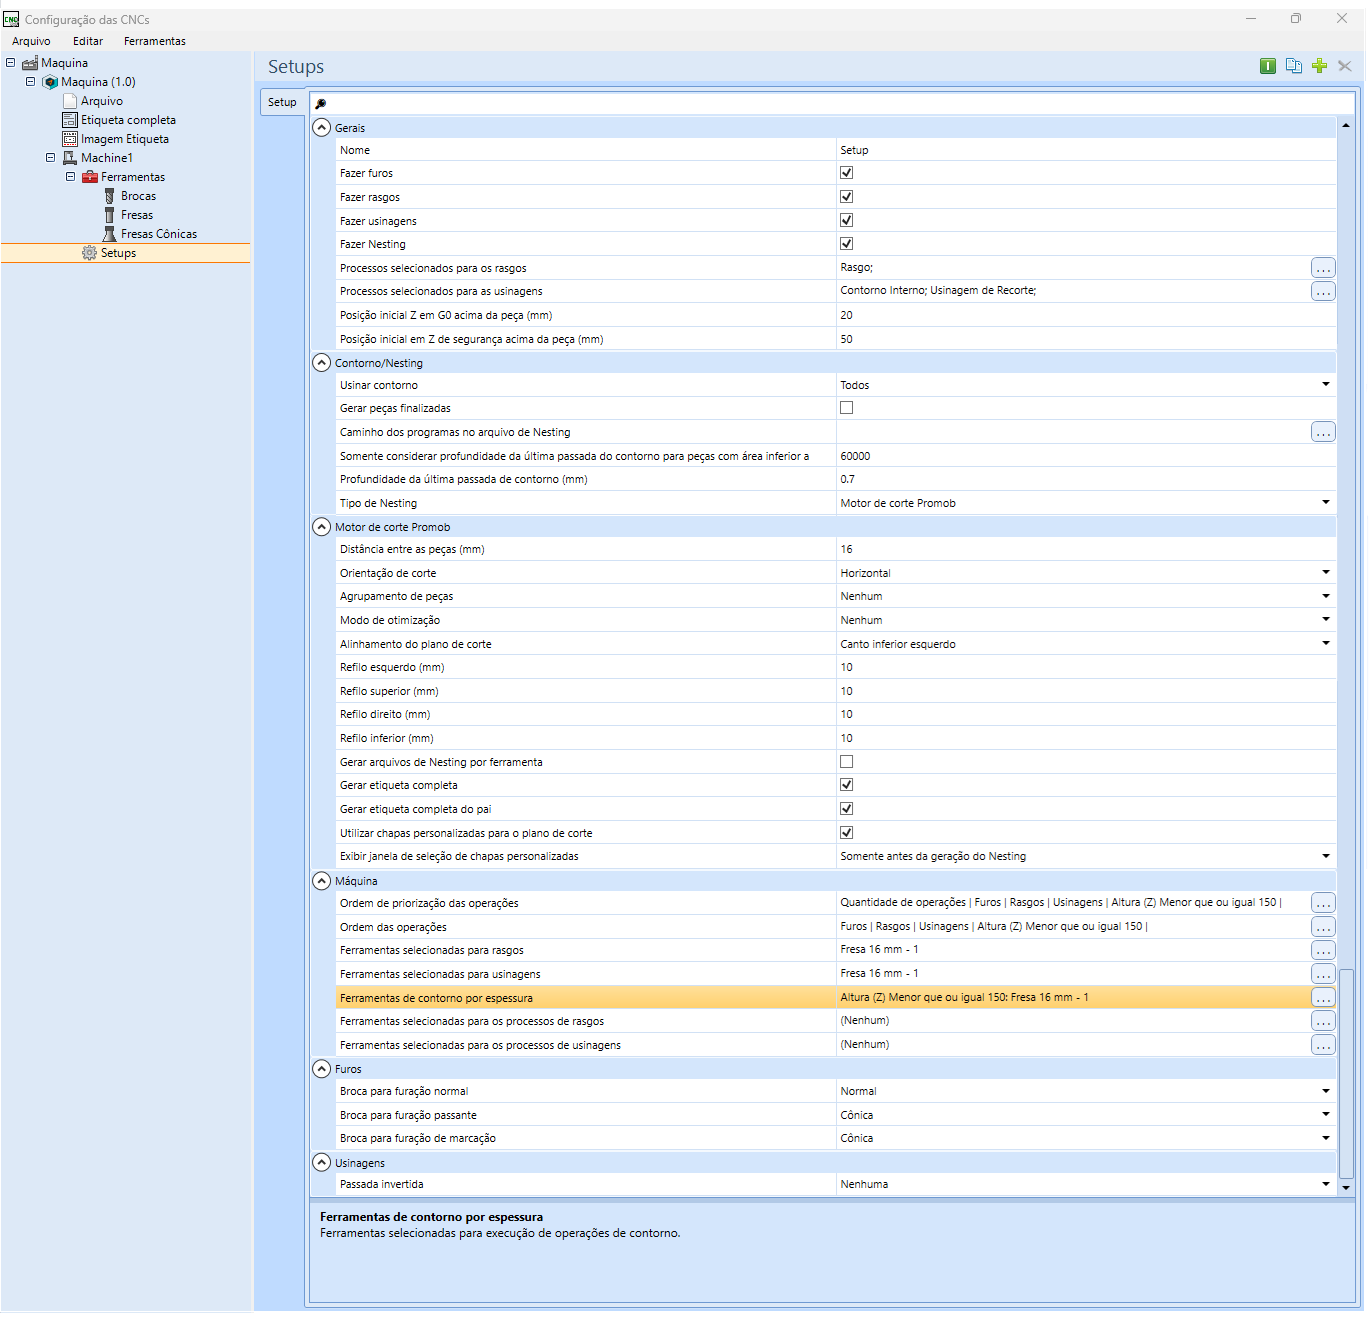
Task: Toggle the Fazer Nesting checkbox
Action: [847, 244]
